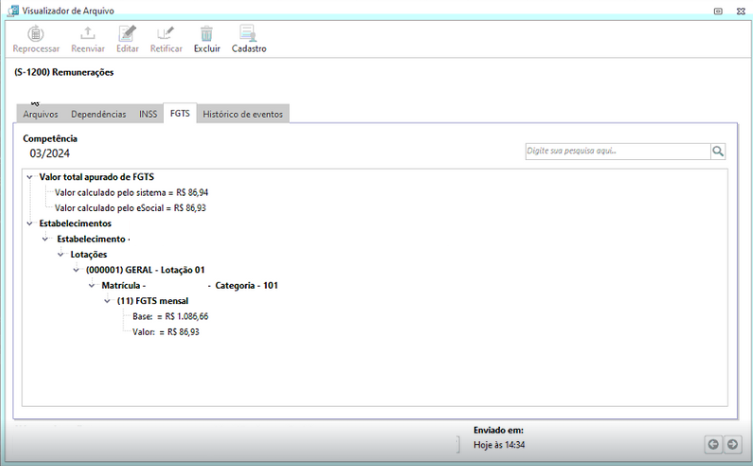Click the Excluir trash icon

(206, 34)
